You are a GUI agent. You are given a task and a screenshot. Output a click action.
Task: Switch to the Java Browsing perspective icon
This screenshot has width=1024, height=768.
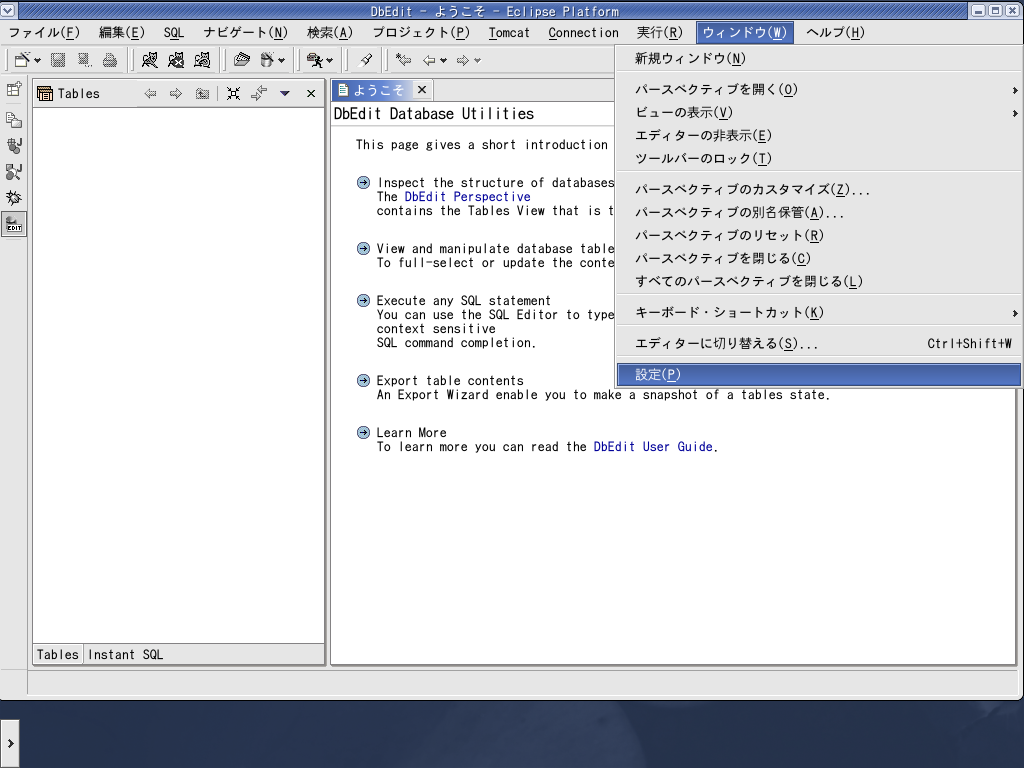tap(14, 172)
